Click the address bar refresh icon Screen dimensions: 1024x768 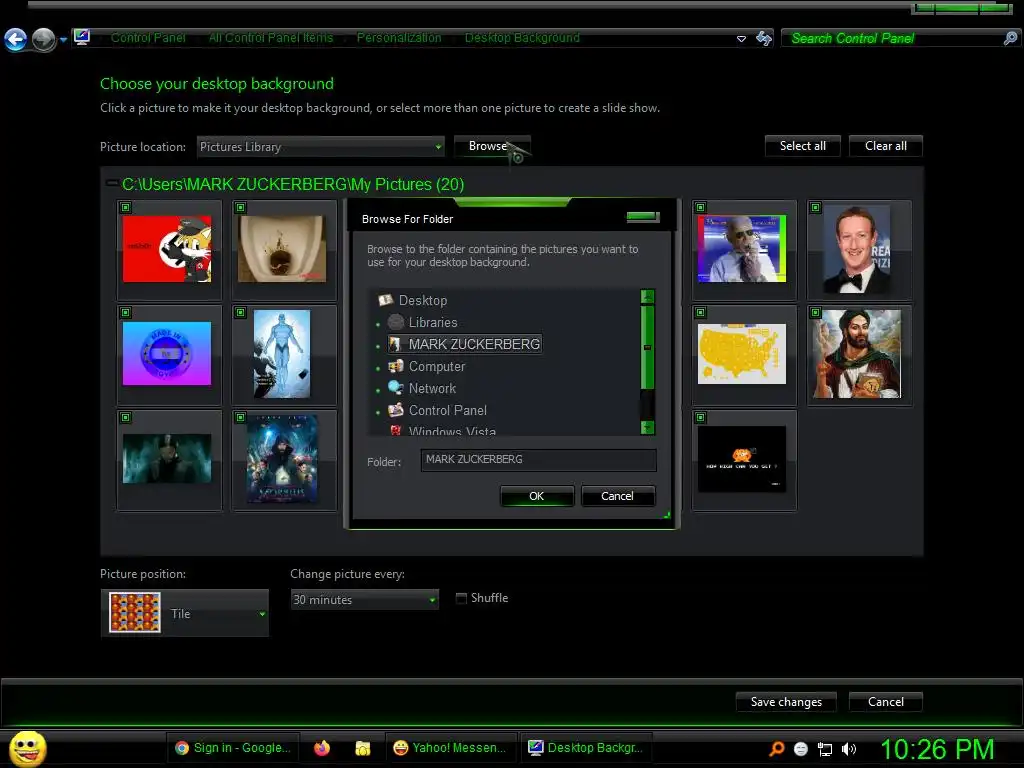click(x=763, y=38)
